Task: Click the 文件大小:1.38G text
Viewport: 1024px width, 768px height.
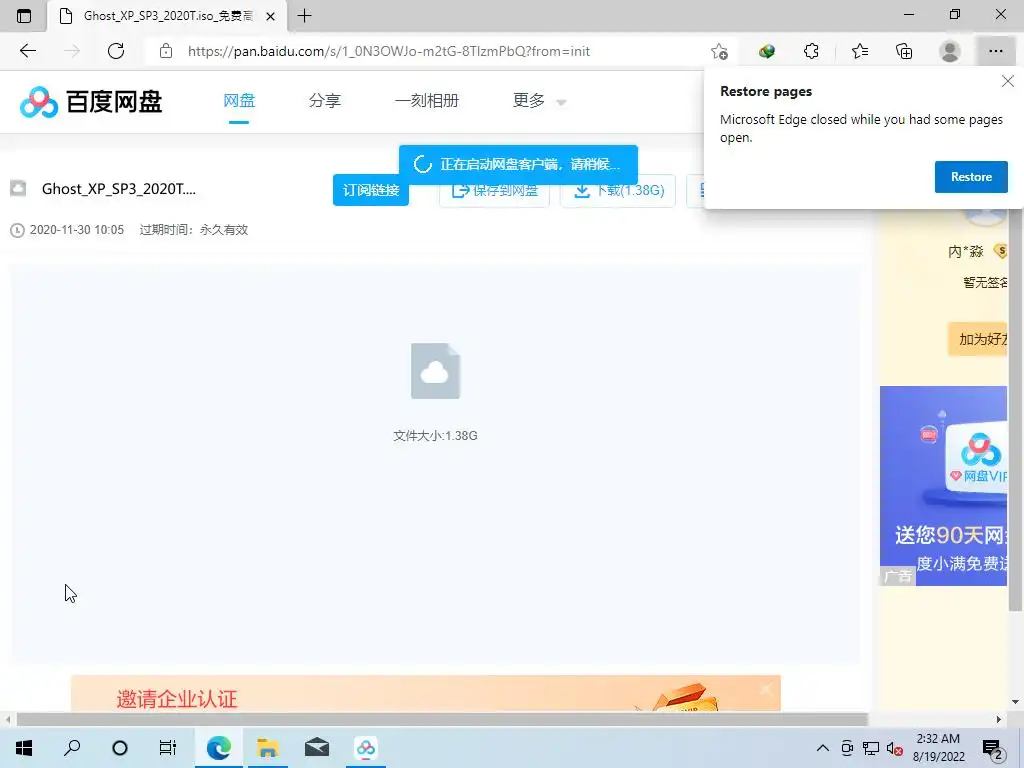Action: 436,436
